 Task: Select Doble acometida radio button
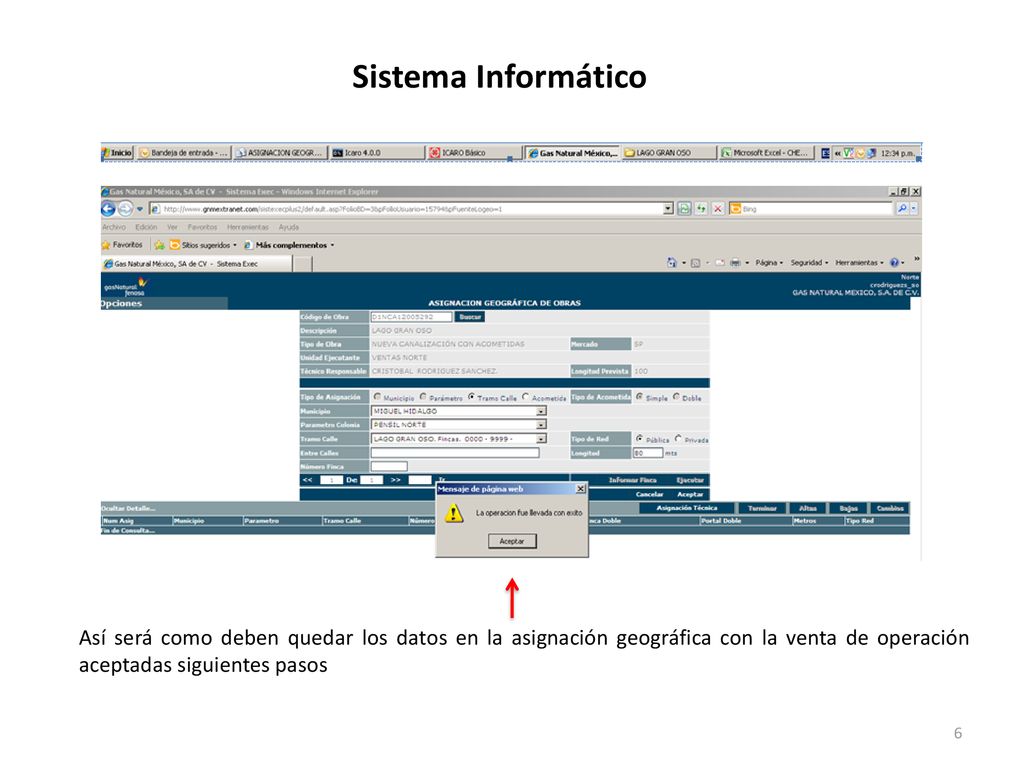(677, 397)
